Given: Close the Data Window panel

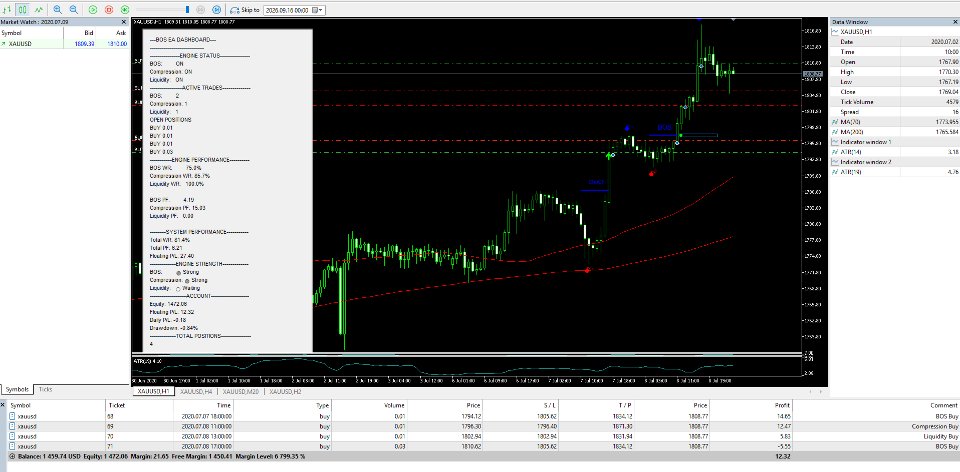Looking at the screenshot, I should coord(955,22).
